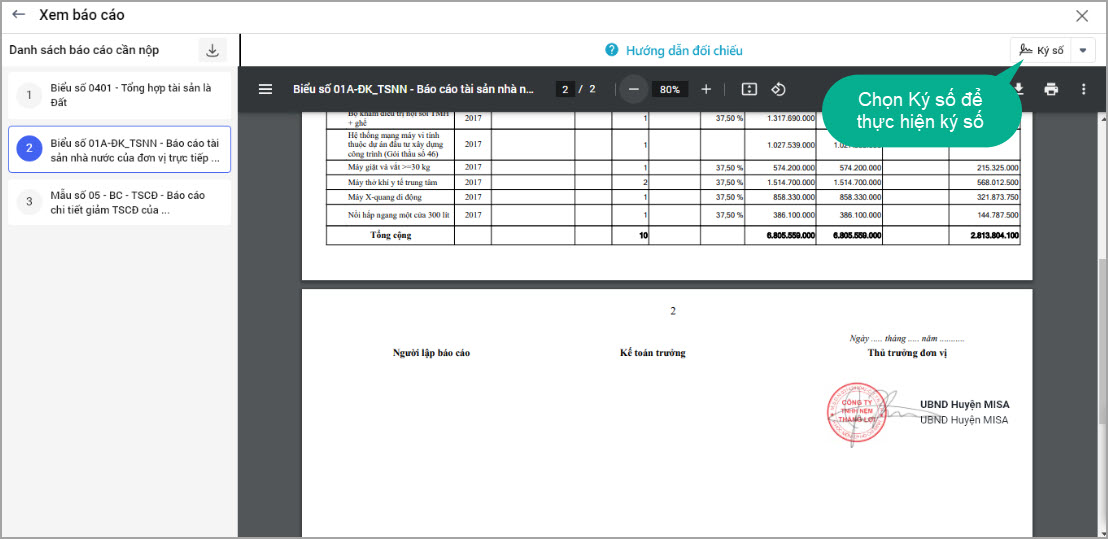
Task: Open PDF viewer more options menu
Action: (x=1084, y=89)
